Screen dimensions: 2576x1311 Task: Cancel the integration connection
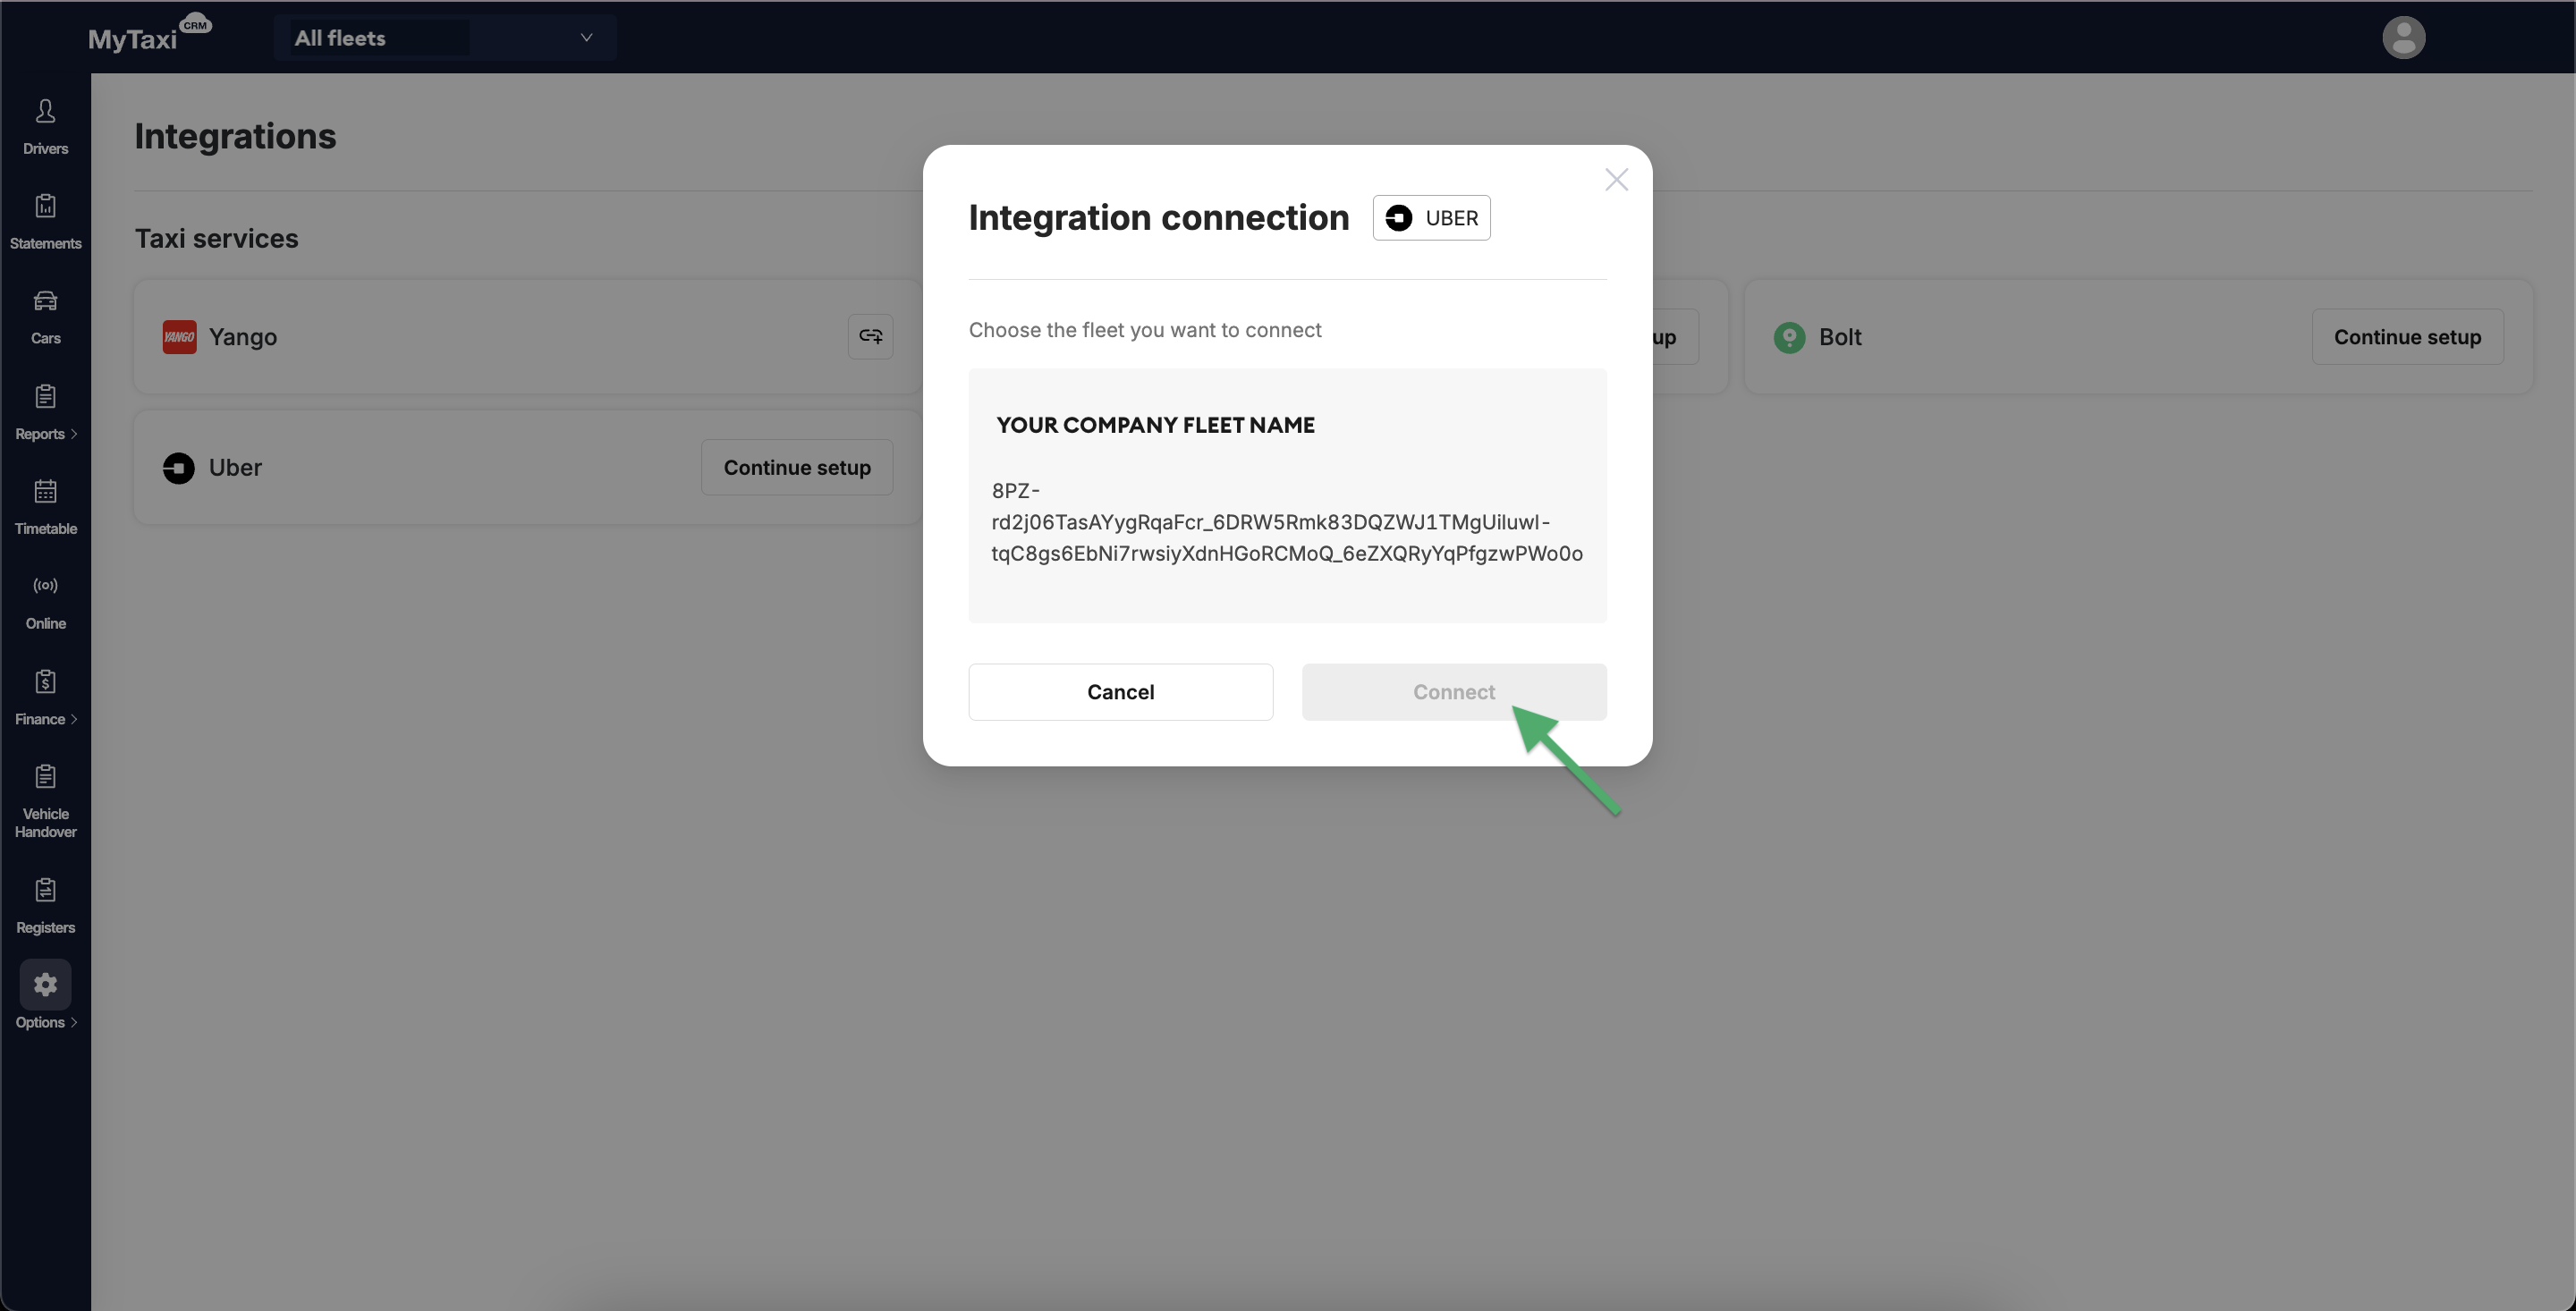[x=1120, y=692]
